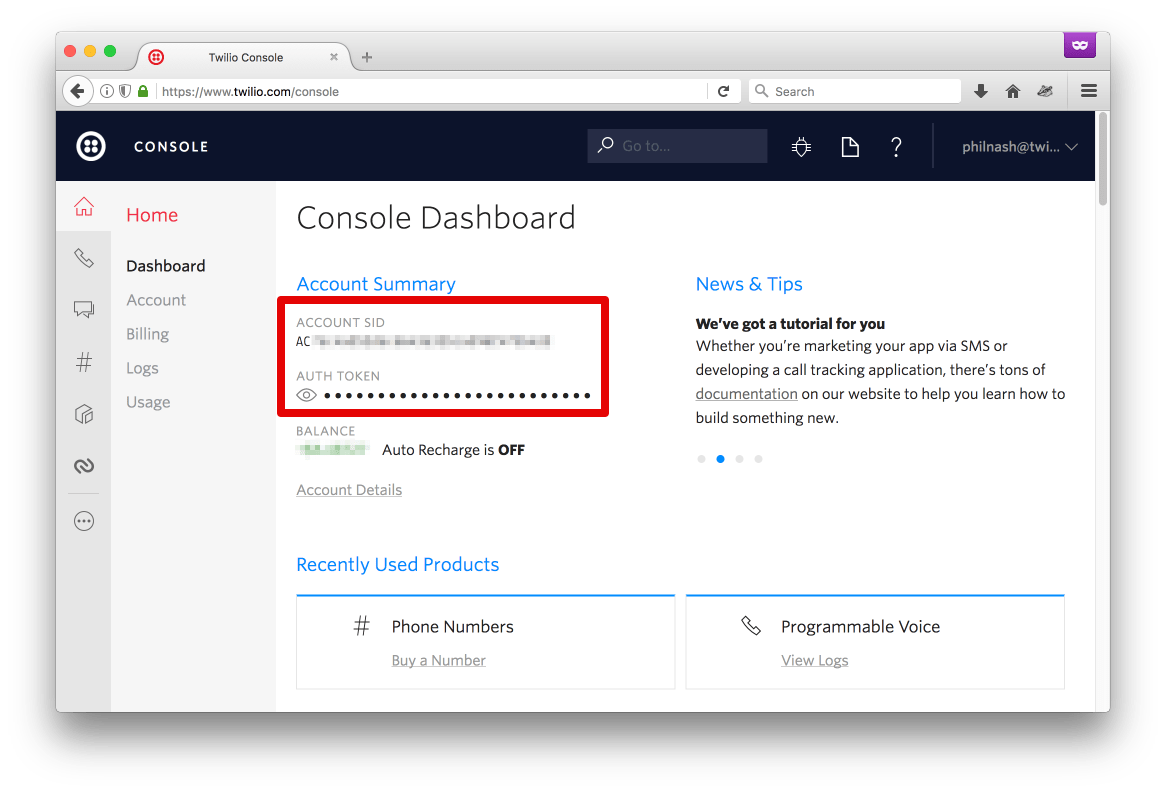The image size is (1166, 792).
Task: Click the CONSOLE label in the header
Action: point(171,147)
